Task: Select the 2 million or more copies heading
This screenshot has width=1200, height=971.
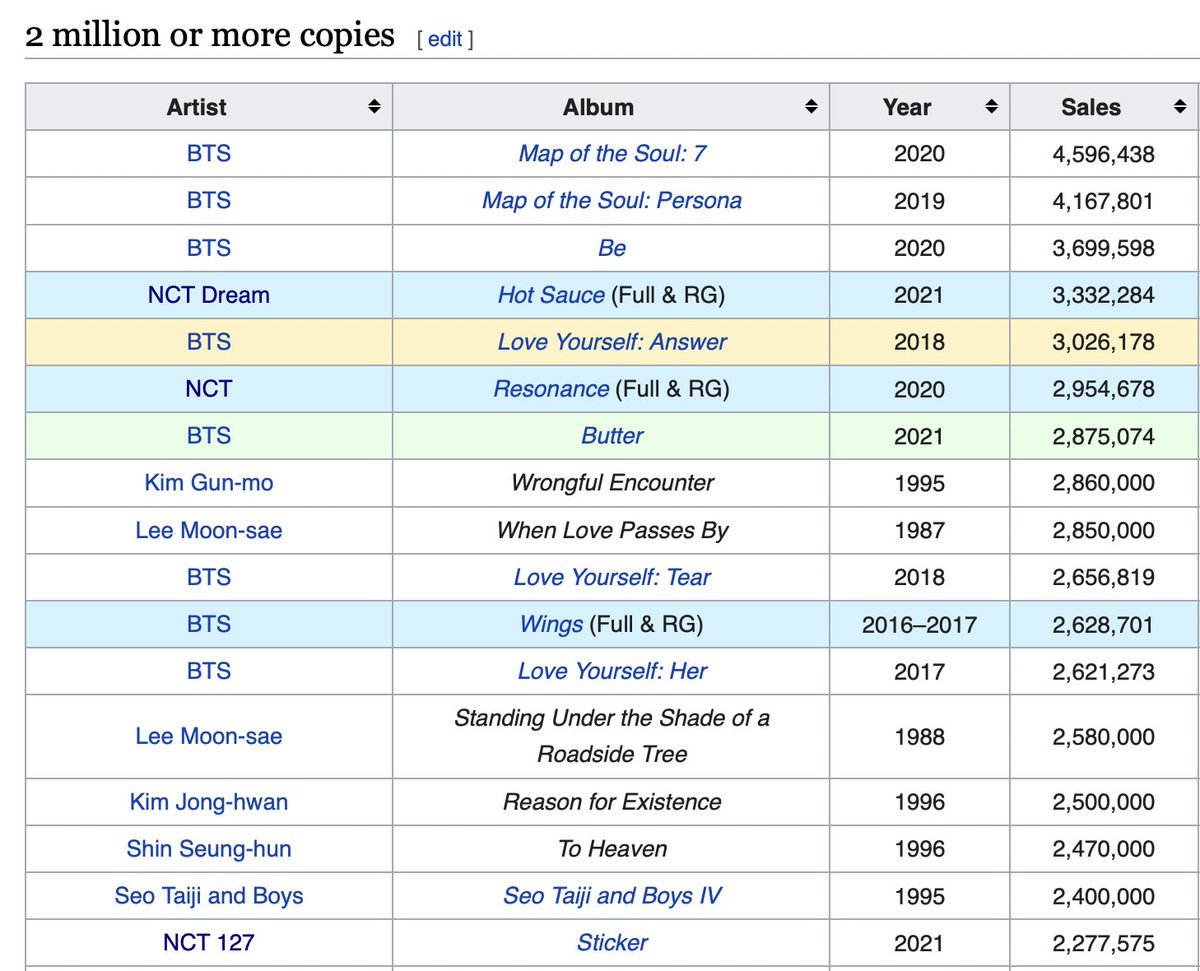Action: 210,36
